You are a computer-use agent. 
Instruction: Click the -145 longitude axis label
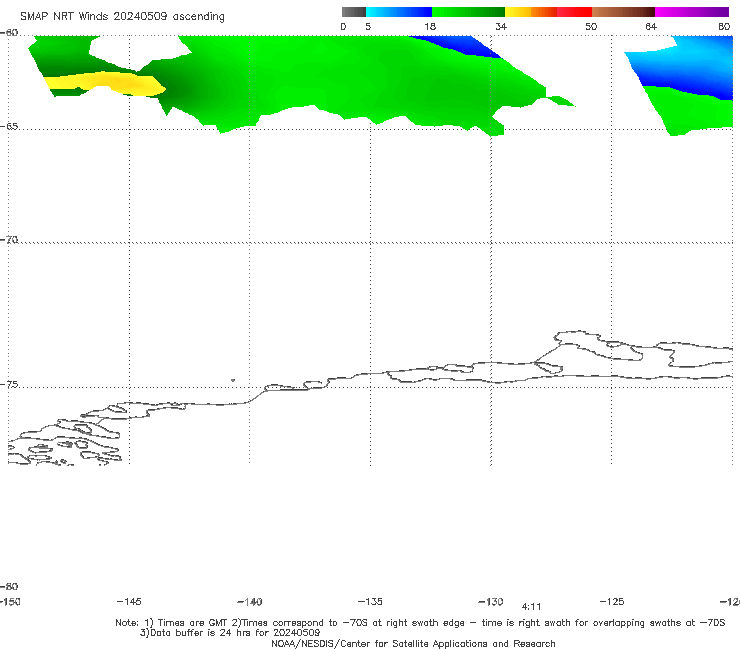129,601
